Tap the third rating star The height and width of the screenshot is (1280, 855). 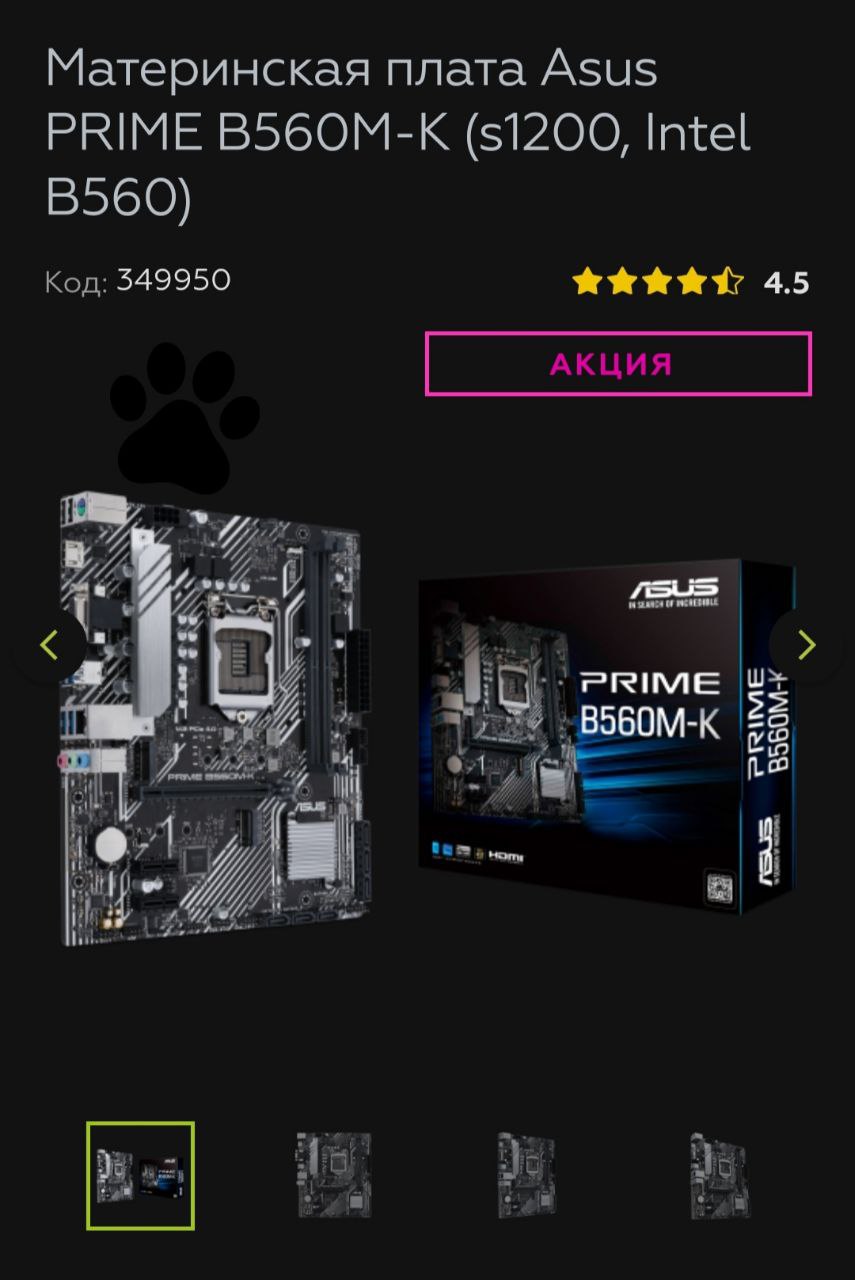pyautogui.click(x=657, y=282)
